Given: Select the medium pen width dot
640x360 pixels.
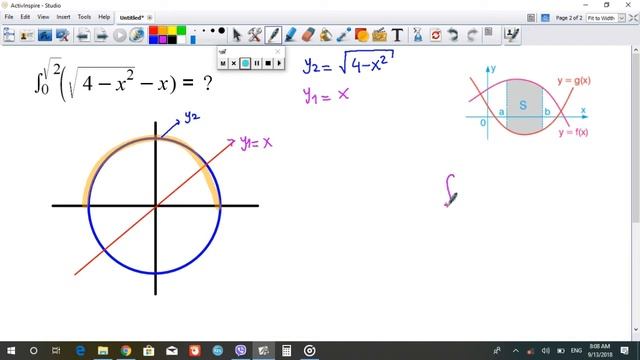Looking at the screenshot, I should coord(212,31).
